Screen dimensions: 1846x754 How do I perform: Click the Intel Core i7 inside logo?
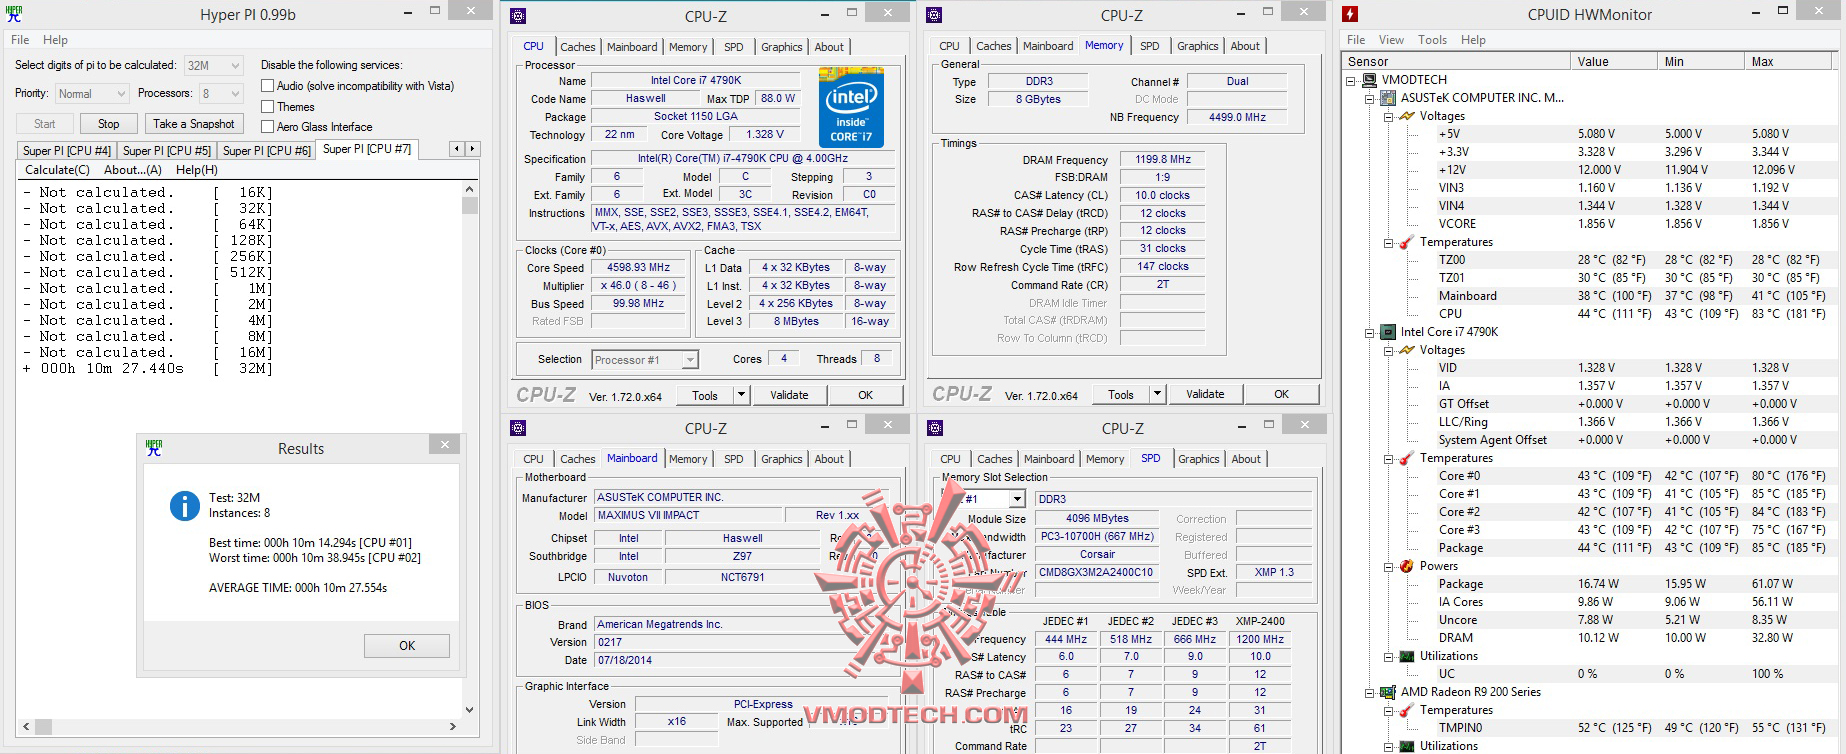point(851,108)
